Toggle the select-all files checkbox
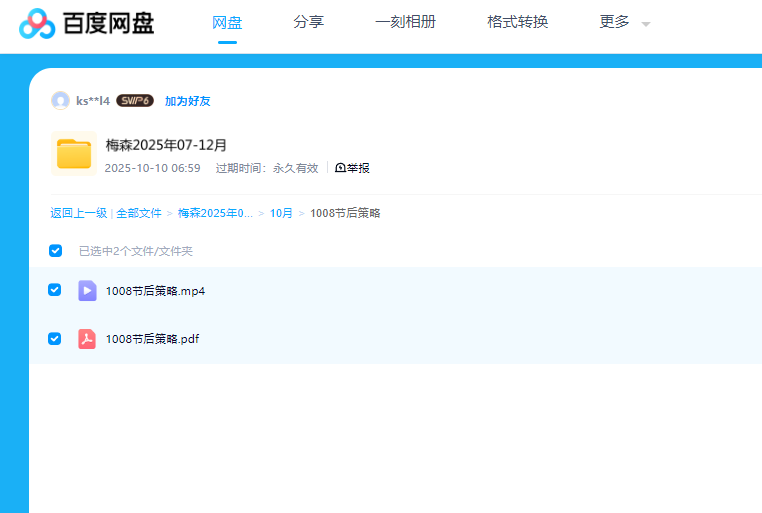The image size is (762, 513). [56, 251]
